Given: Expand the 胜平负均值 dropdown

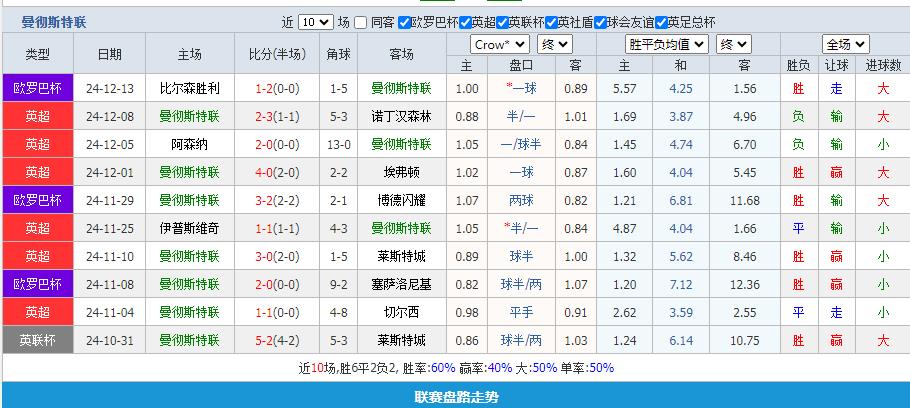Looking at the screenshot, I should pos(667,44).
